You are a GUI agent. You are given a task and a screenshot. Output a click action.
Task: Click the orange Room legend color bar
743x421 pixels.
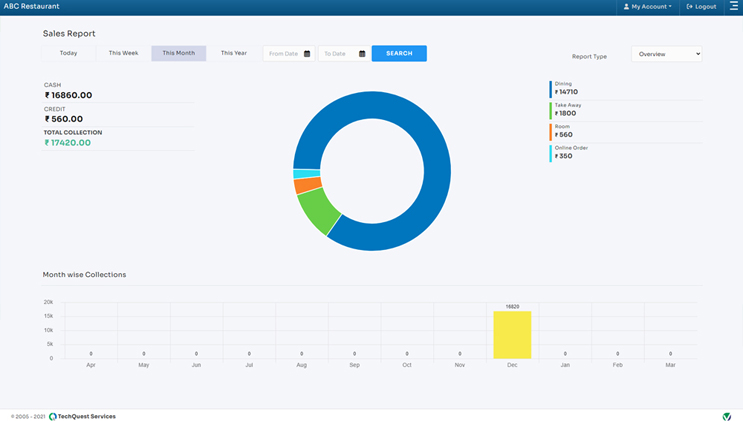pyautogui.click(x=551, y=132)
